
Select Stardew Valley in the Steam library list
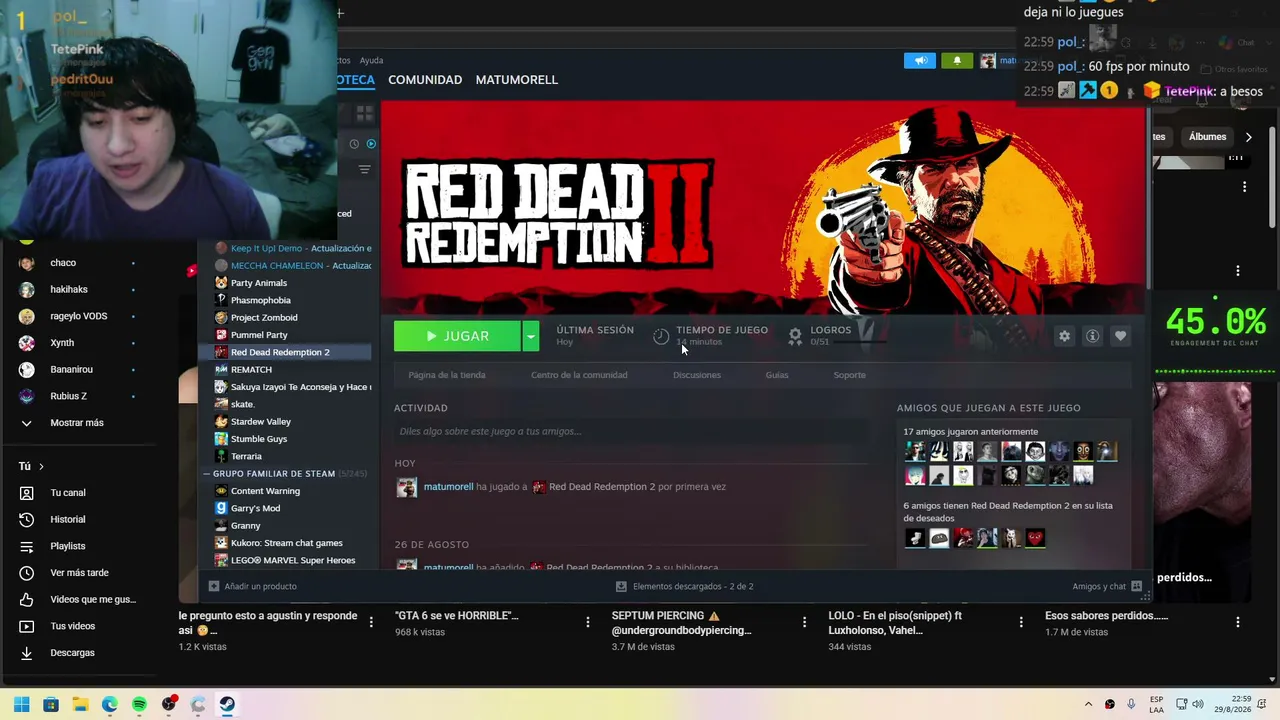click(x=261, y=422)
